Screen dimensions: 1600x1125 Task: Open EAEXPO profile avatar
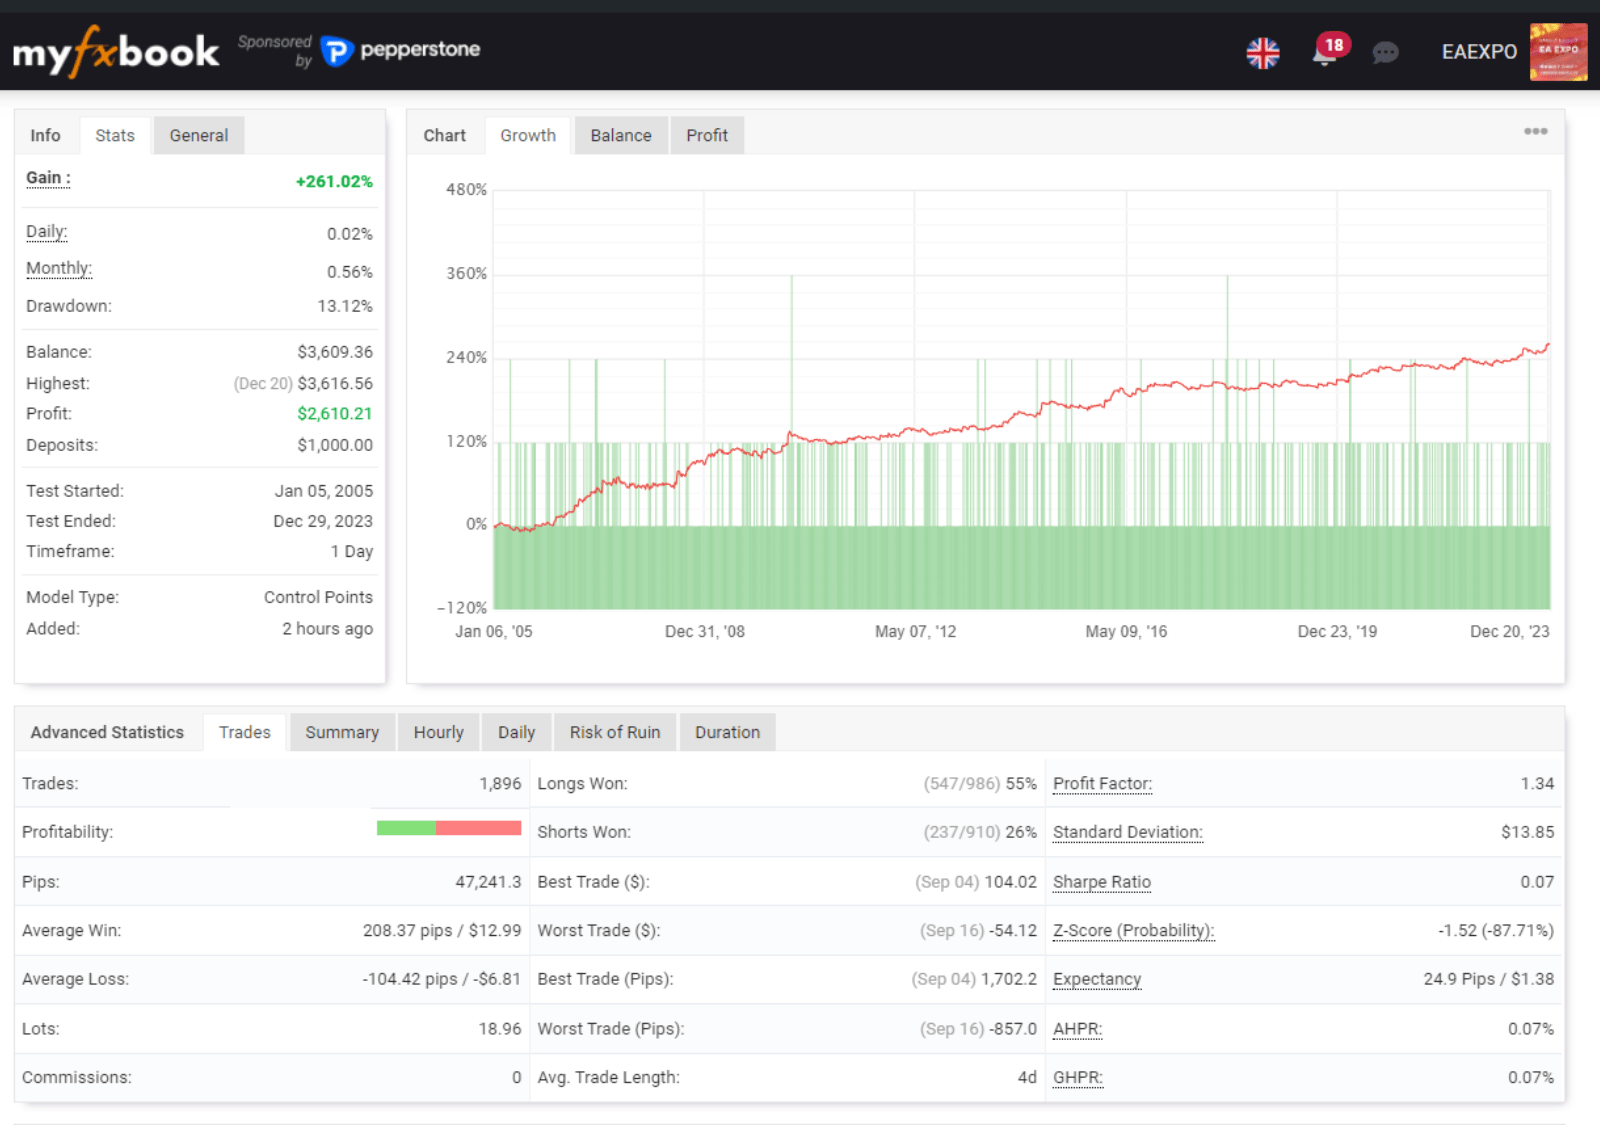1558,52
